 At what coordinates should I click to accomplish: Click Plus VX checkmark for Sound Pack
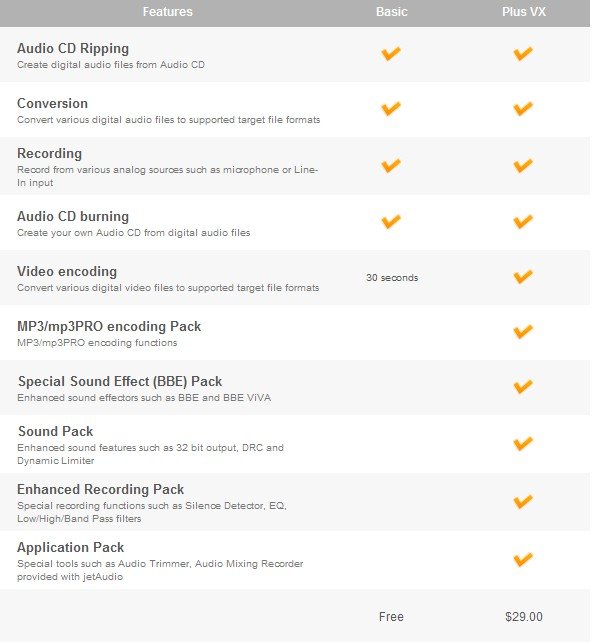click(x=523, y=443)
